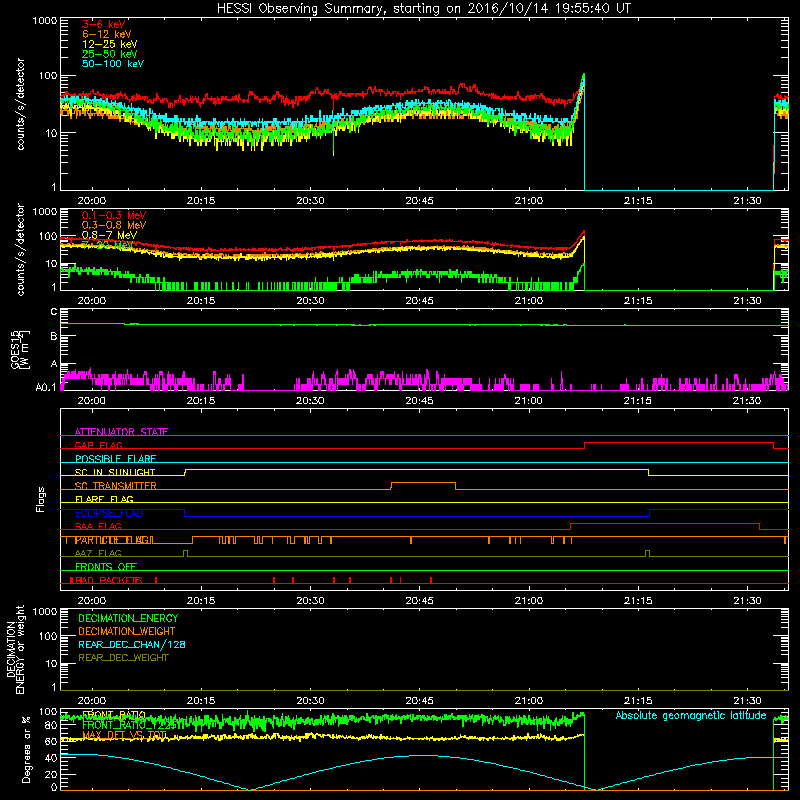800x800 pixels.
Task: Click the "ECLIPSE FLAG" label
Action: tap(109, 513)
